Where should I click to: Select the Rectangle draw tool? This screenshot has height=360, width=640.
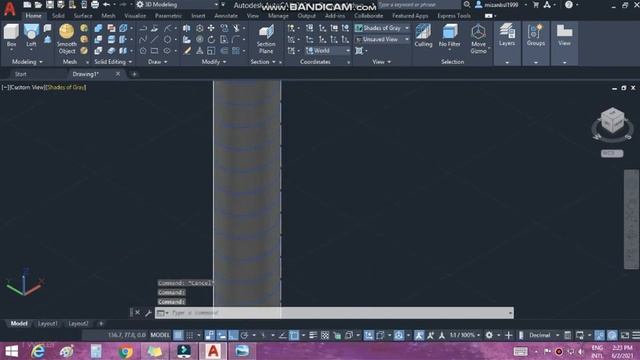click(x=154, y=51)
